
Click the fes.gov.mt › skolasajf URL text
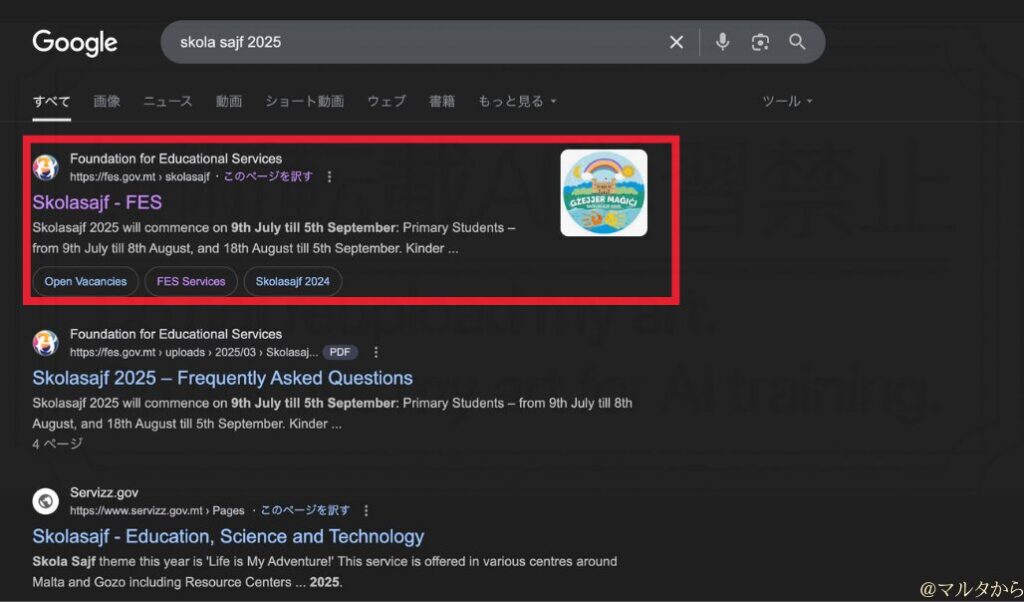click(140, 177)
